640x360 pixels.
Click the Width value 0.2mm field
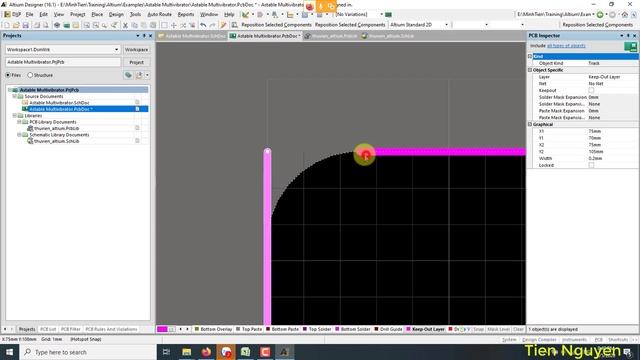(x=612, y=158)
